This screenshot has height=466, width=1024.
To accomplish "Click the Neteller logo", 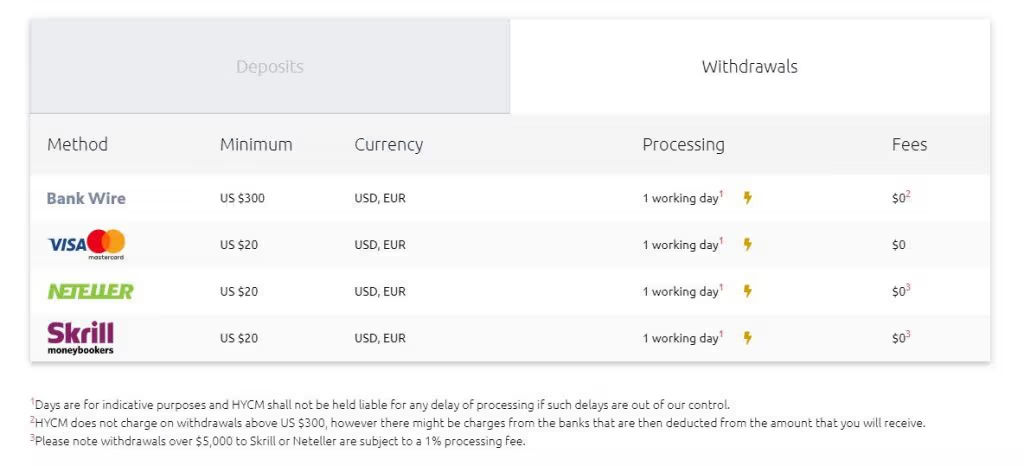I will 90,291.
